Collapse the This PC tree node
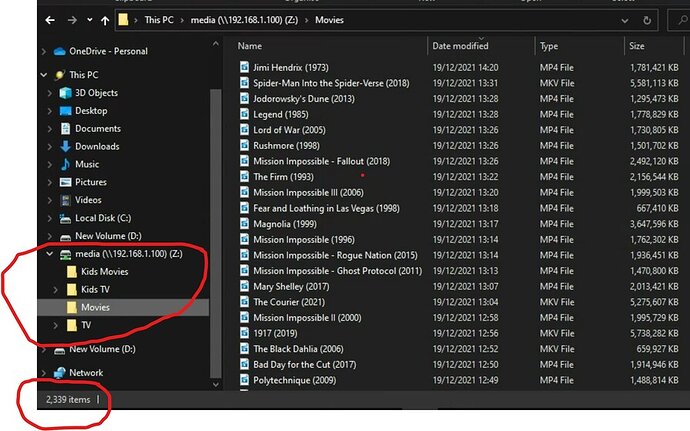 coord(44,75)
